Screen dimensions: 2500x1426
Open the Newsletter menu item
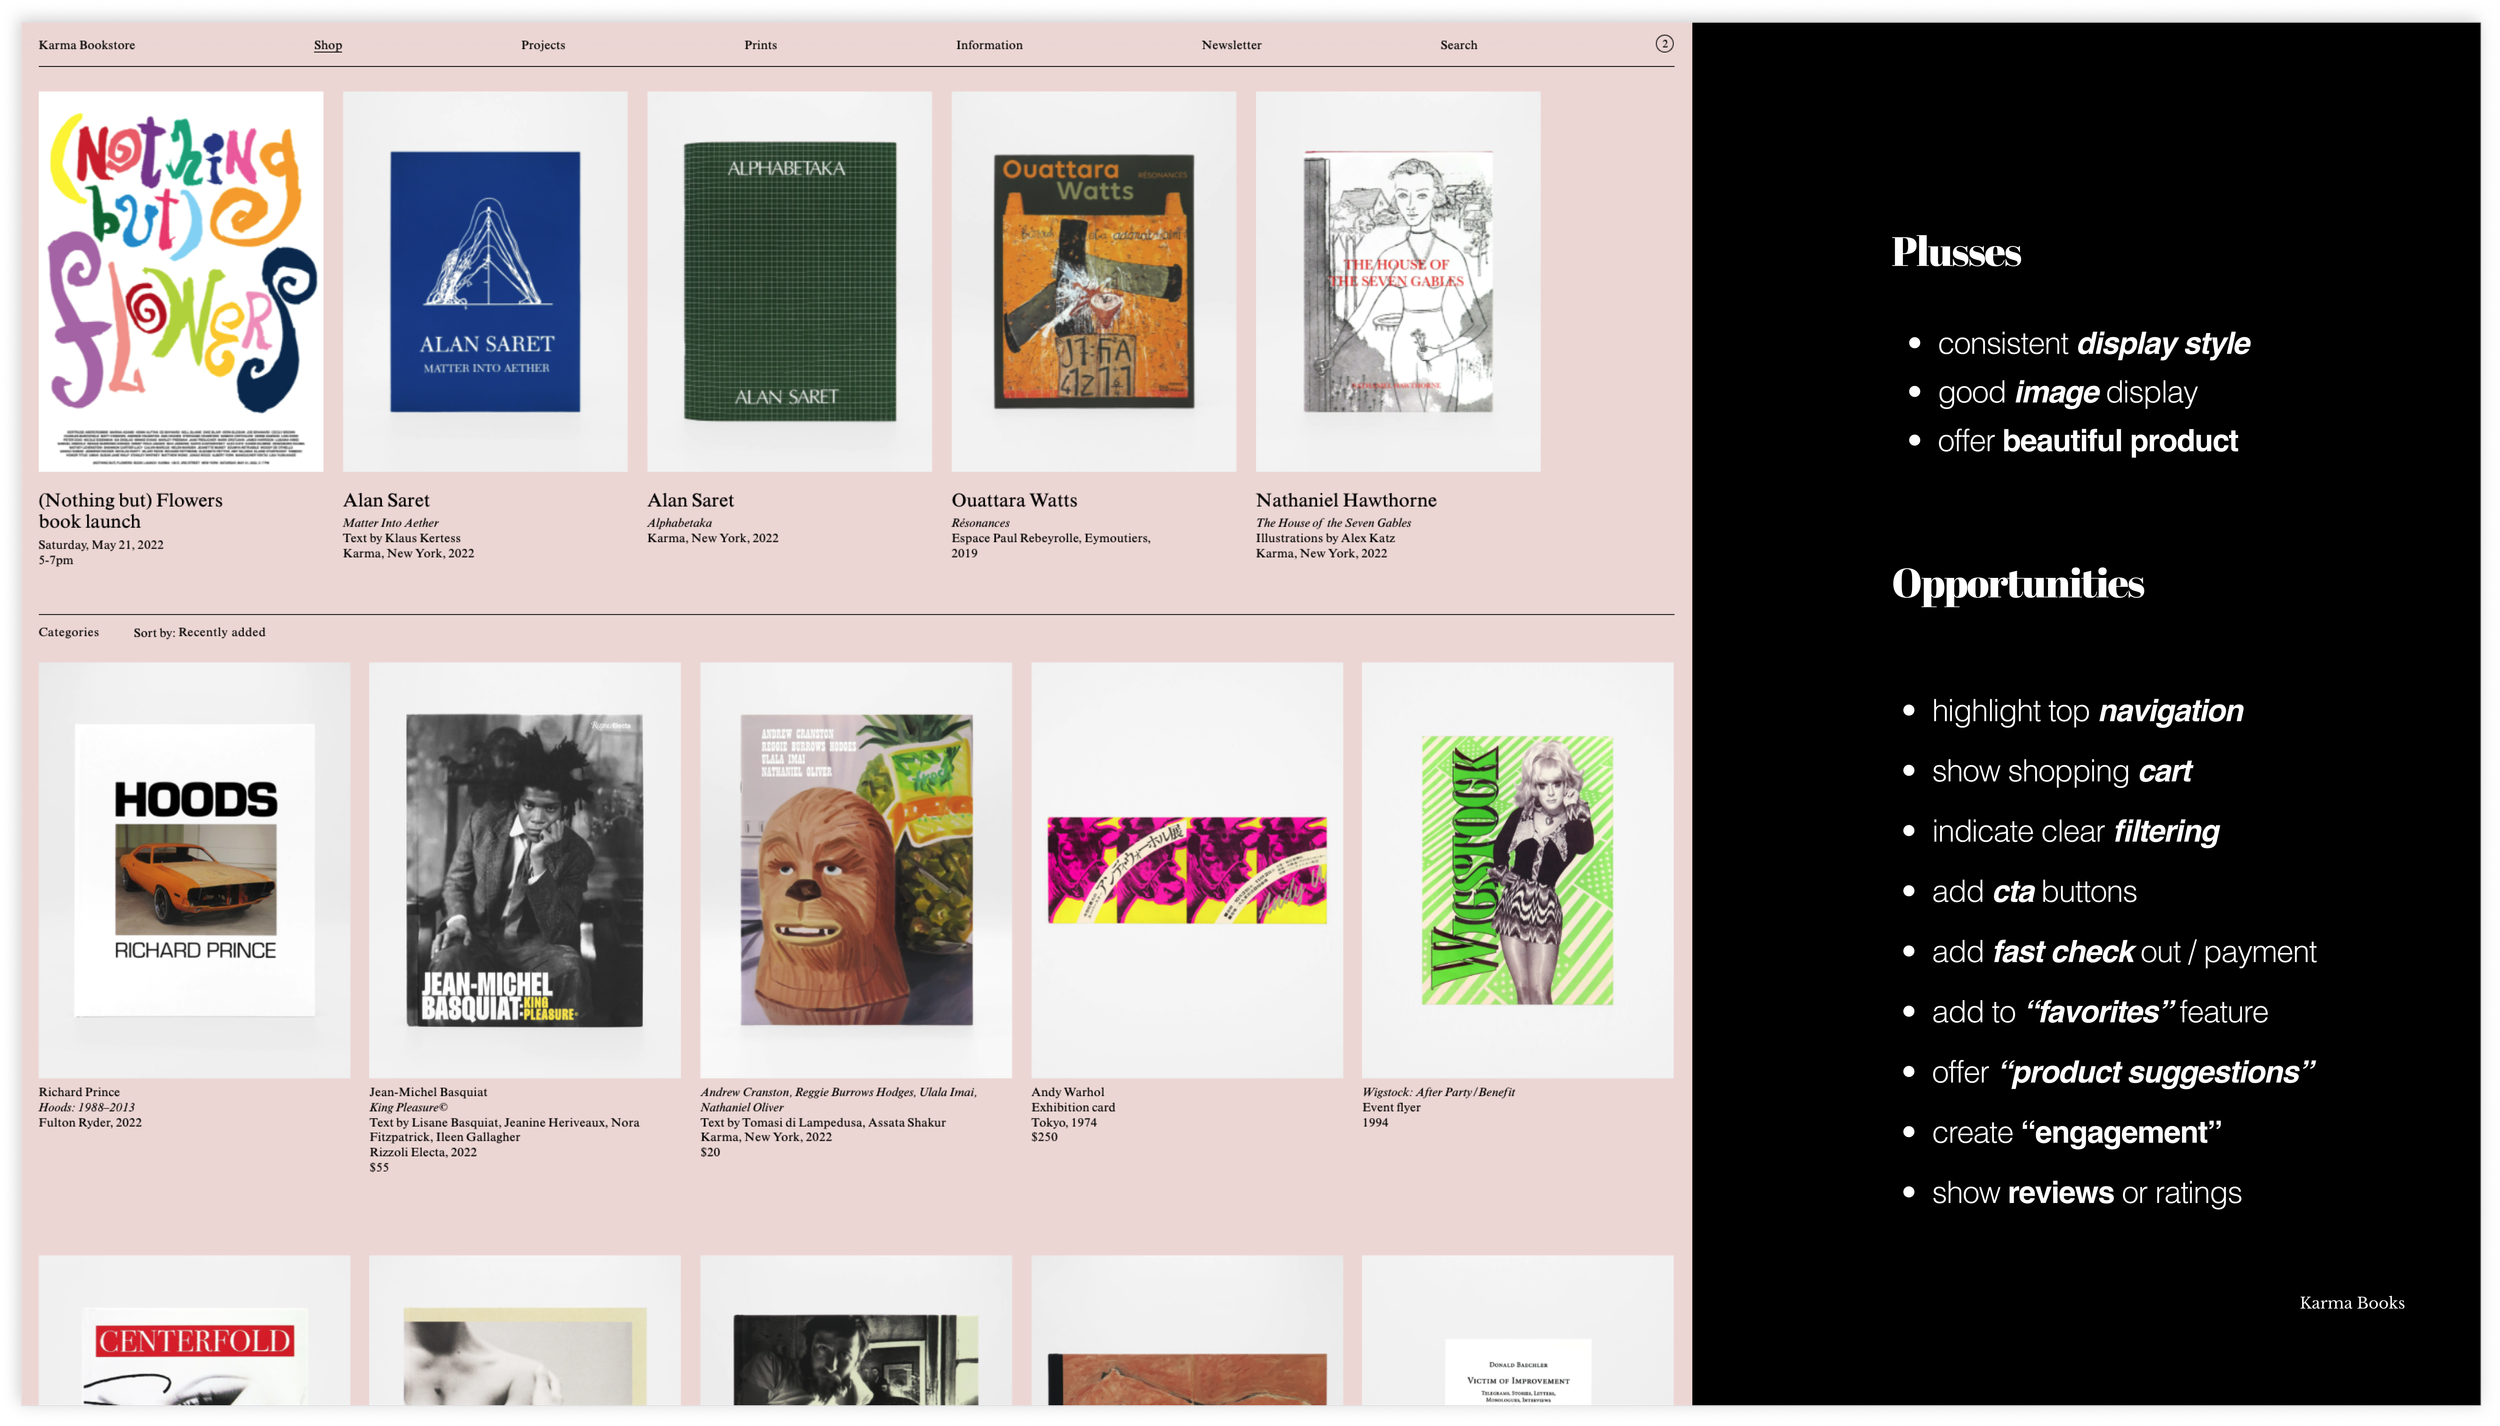tap(1231, 45)
